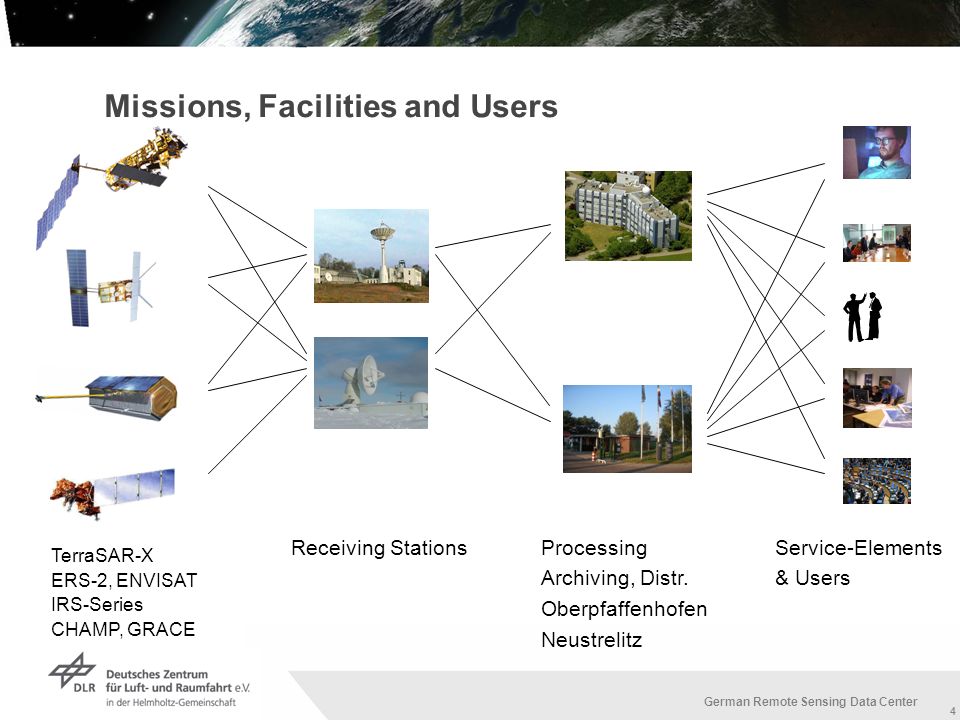Select the Service-Elements text line

pos(858,547)
